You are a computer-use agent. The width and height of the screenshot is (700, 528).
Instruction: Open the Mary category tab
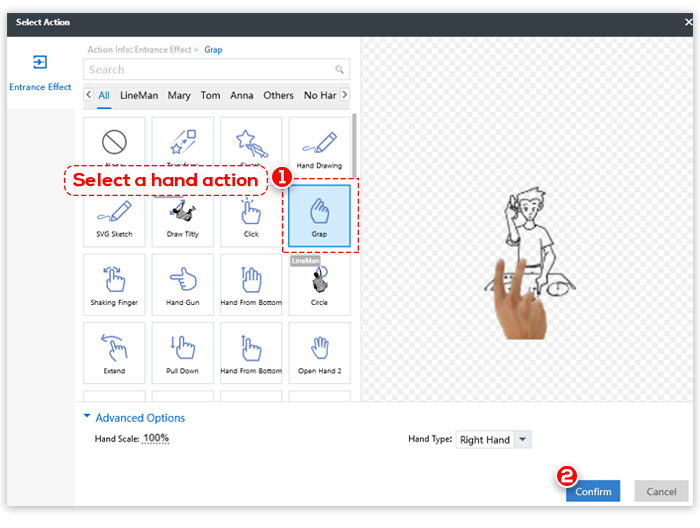tap(179, 95)
